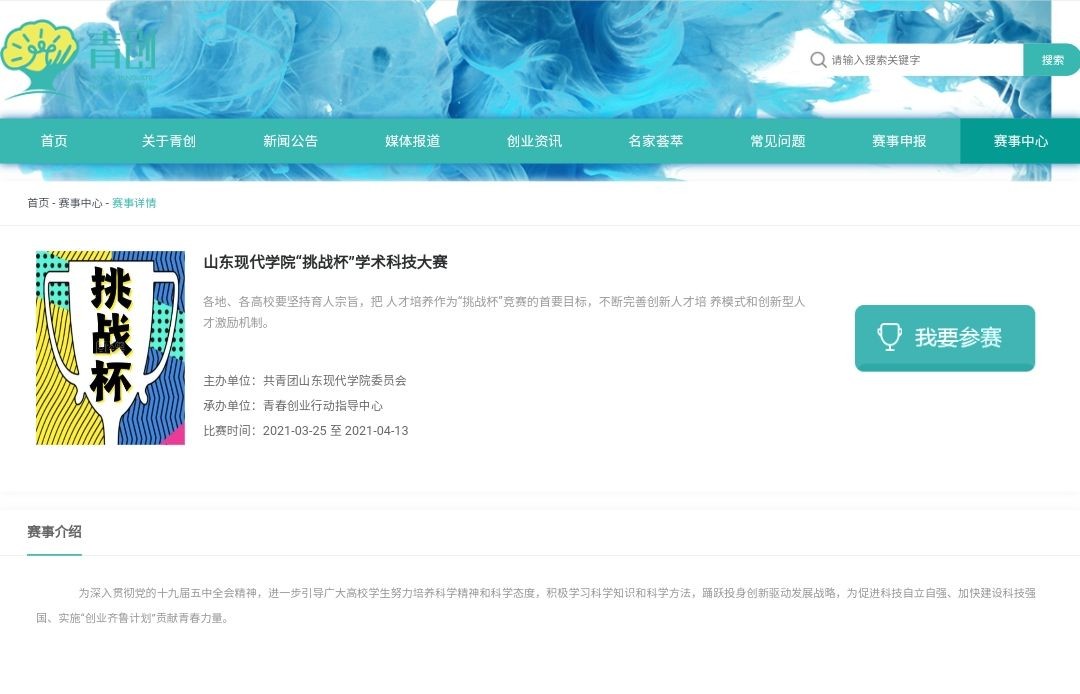Visit 常见问题 from the navigation bar
Screen dimensions: 1080x694
(x=777, y=141)
